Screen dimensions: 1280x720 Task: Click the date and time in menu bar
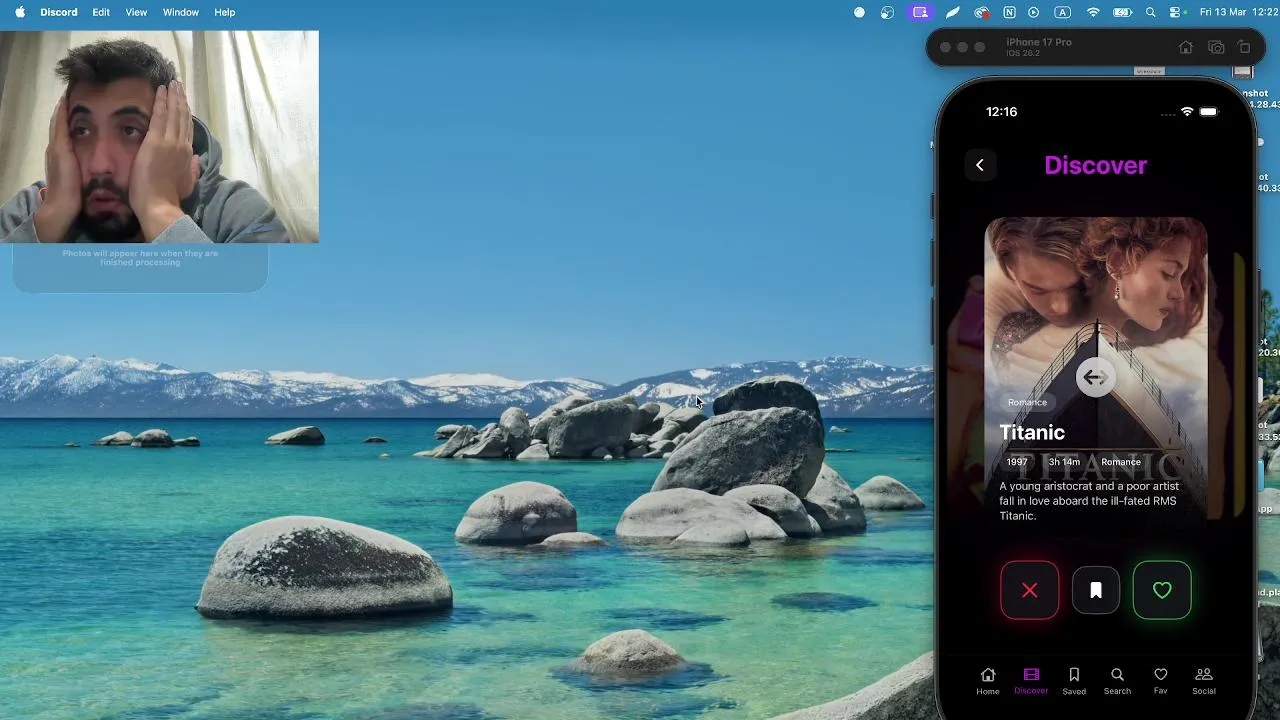(x=1239, y=12)
